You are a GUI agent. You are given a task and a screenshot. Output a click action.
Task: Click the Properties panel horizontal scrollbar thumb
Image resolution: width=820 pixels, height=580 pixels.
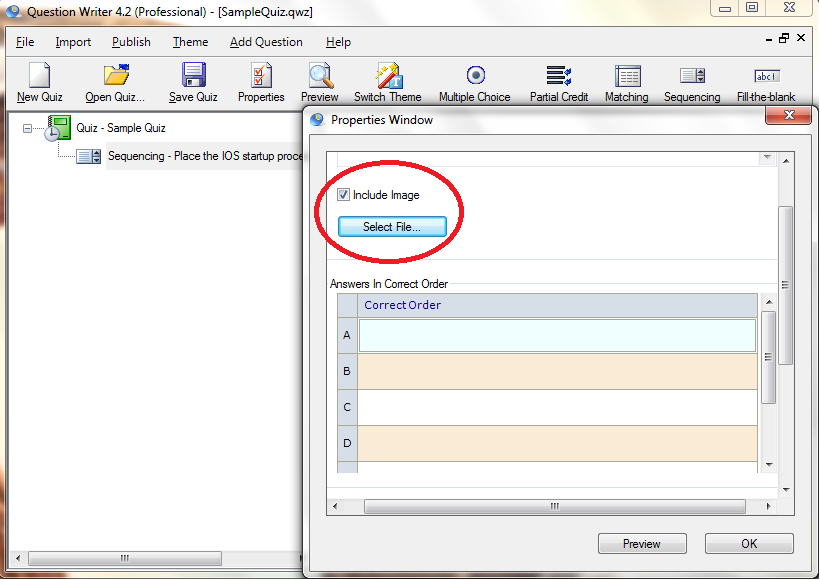555,506
